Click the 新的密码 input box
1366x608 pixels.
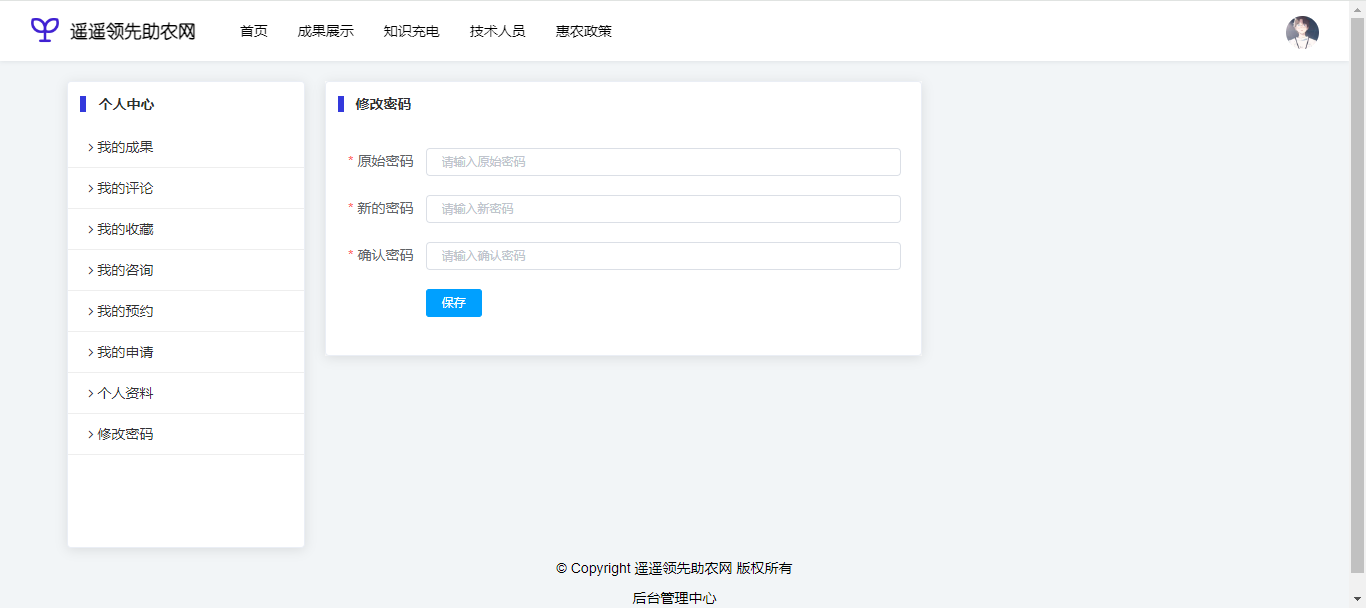[x=662, y=209]
